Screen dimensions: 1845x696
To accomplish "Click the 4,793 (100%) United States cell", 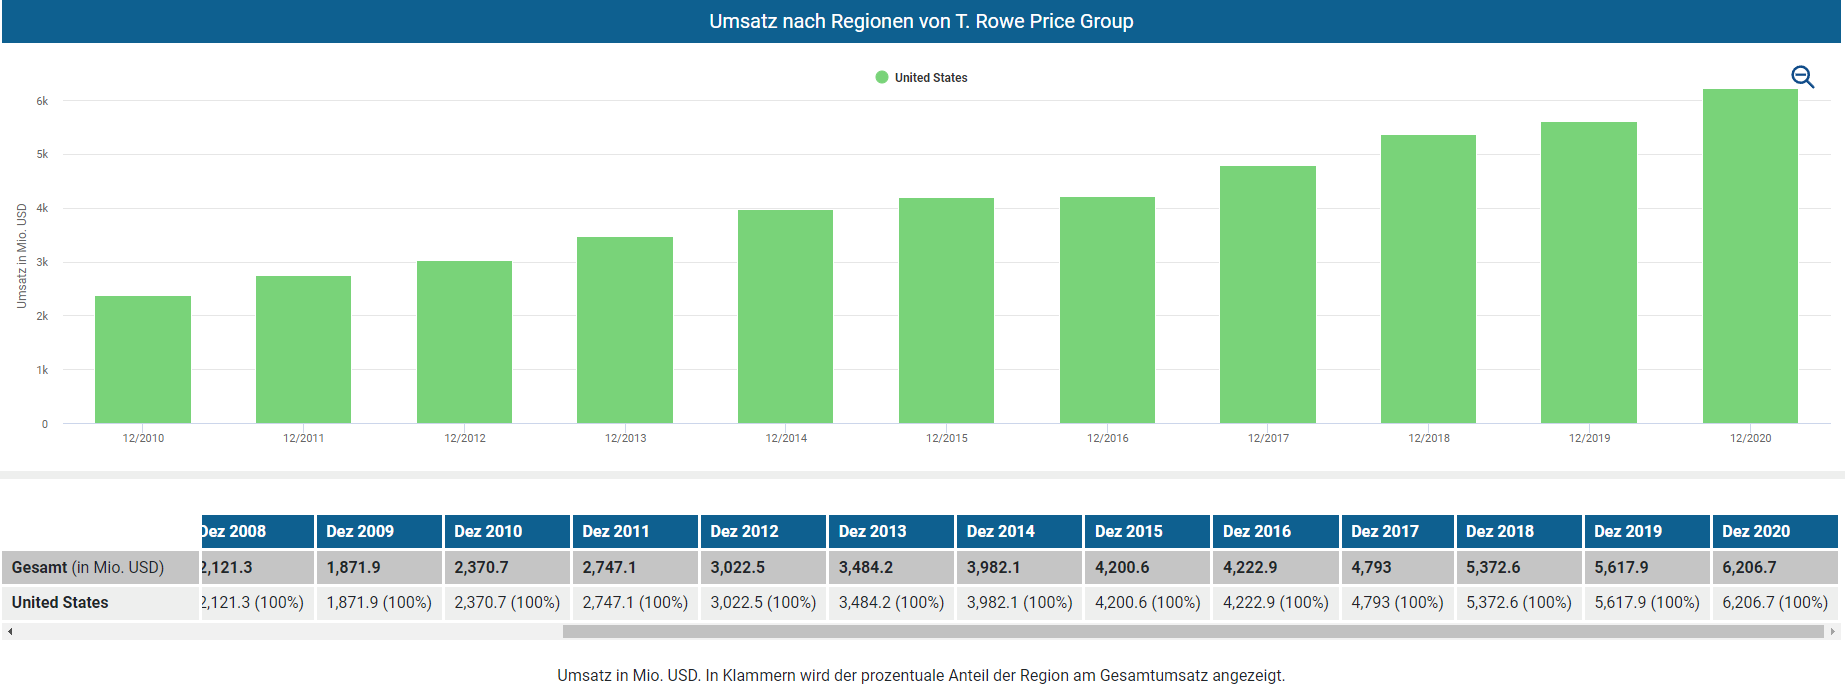I will [x=1397, y=603].
